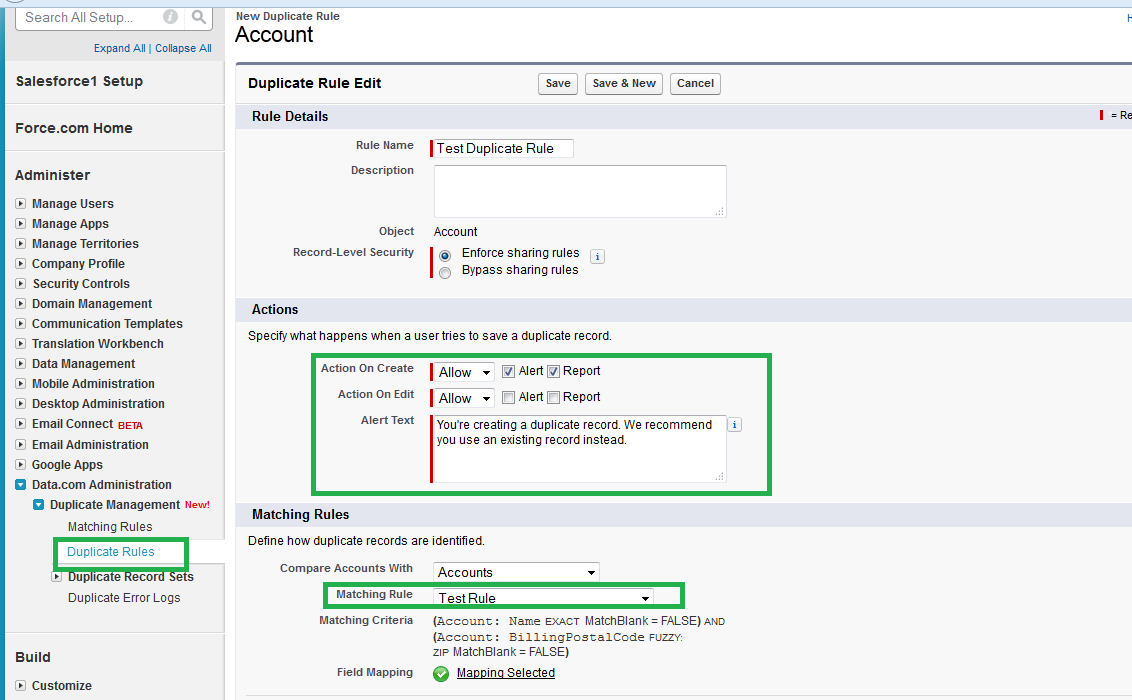Click in the Rule Name field

click(503, 149)
